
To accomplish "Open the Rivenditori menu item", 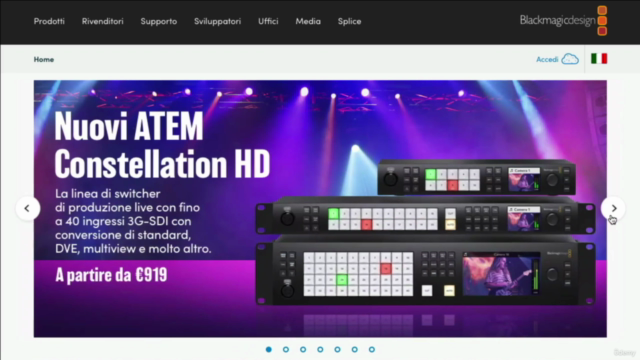I will (102, 21).
